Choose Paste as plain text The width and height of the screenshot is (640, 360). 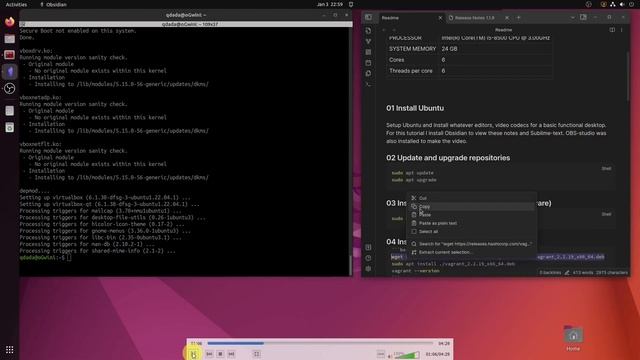click(471, 223)
